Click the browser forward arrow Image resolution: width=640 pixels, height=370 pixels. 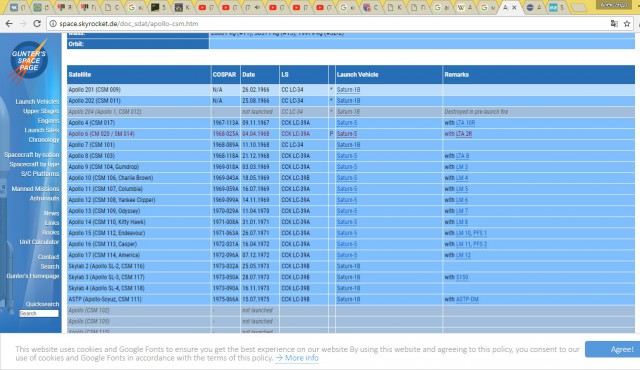pos(23,24)
